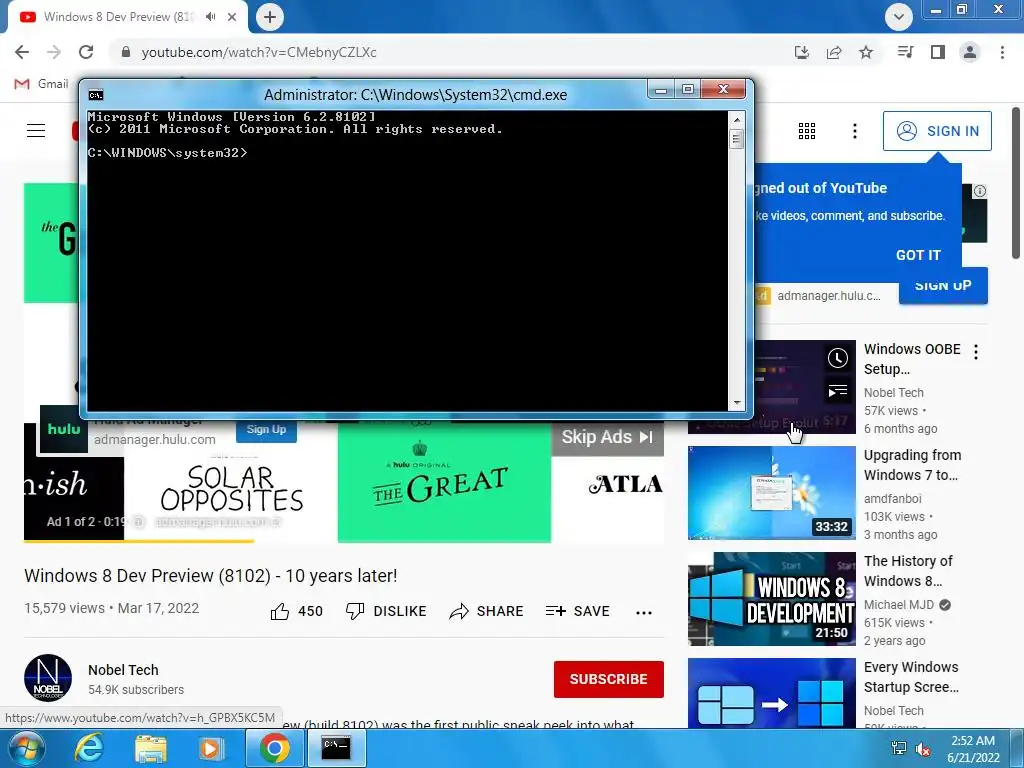Click the cmd.exe window system icon
Screen dimensions: 1024x768
click(x=96, y=95)
